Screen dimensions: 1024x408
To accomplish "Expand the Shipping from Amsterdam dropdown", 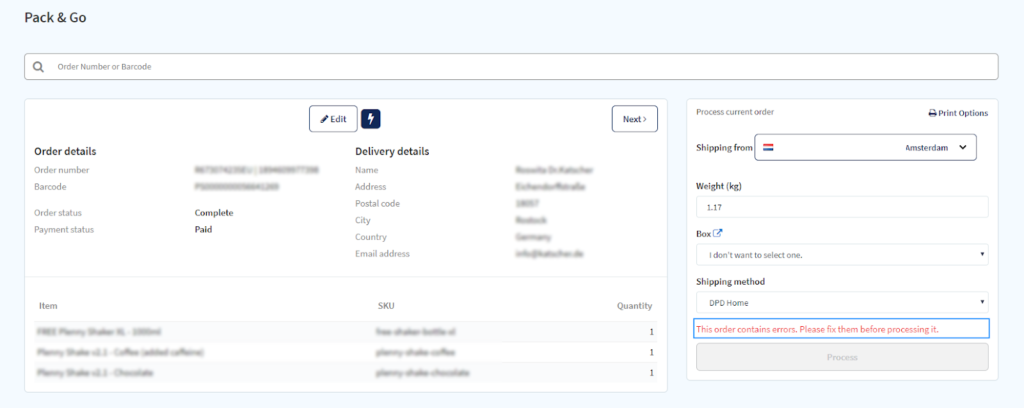I will point(865,148).
